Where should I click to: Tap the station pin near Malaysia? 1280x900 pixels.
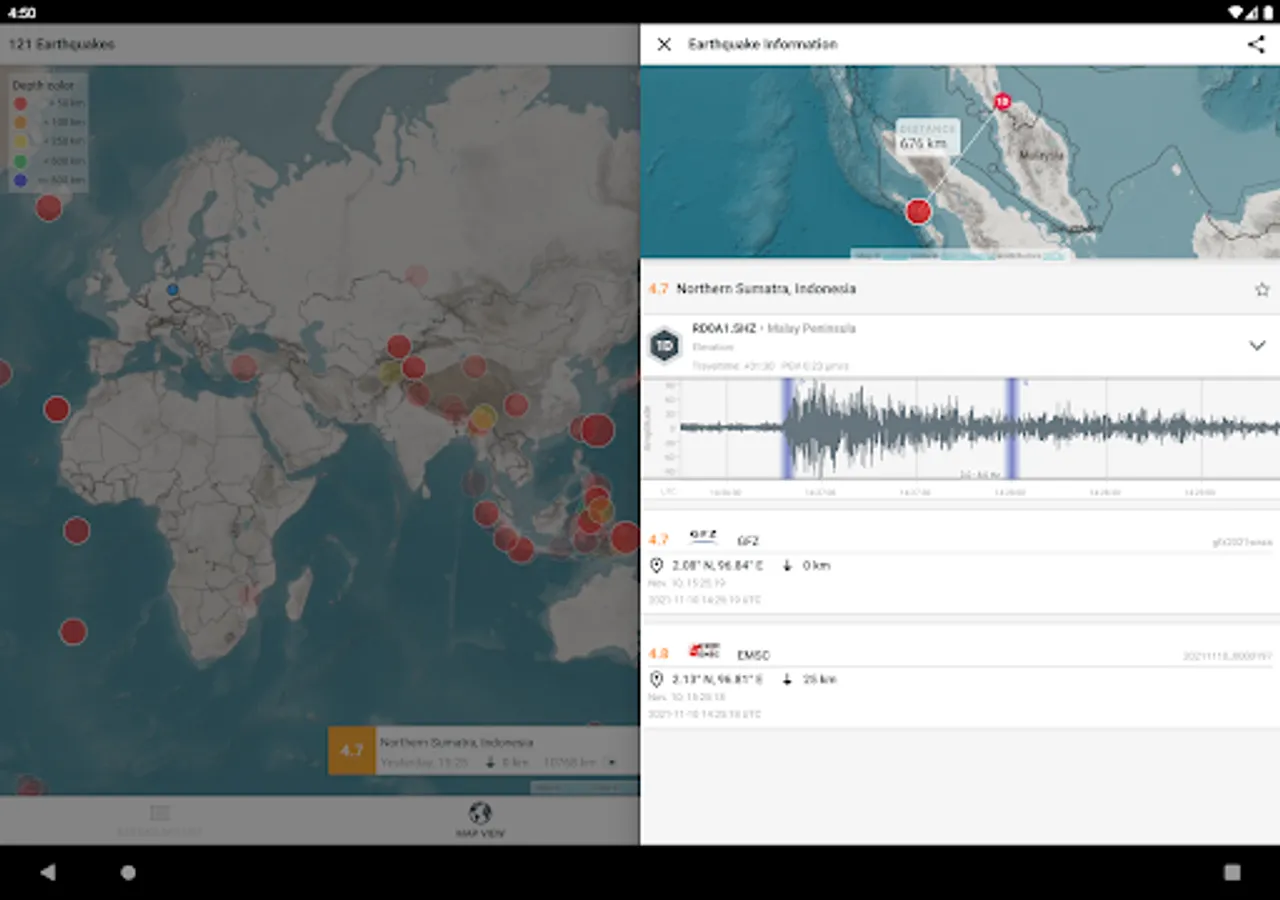(1002, 102)
